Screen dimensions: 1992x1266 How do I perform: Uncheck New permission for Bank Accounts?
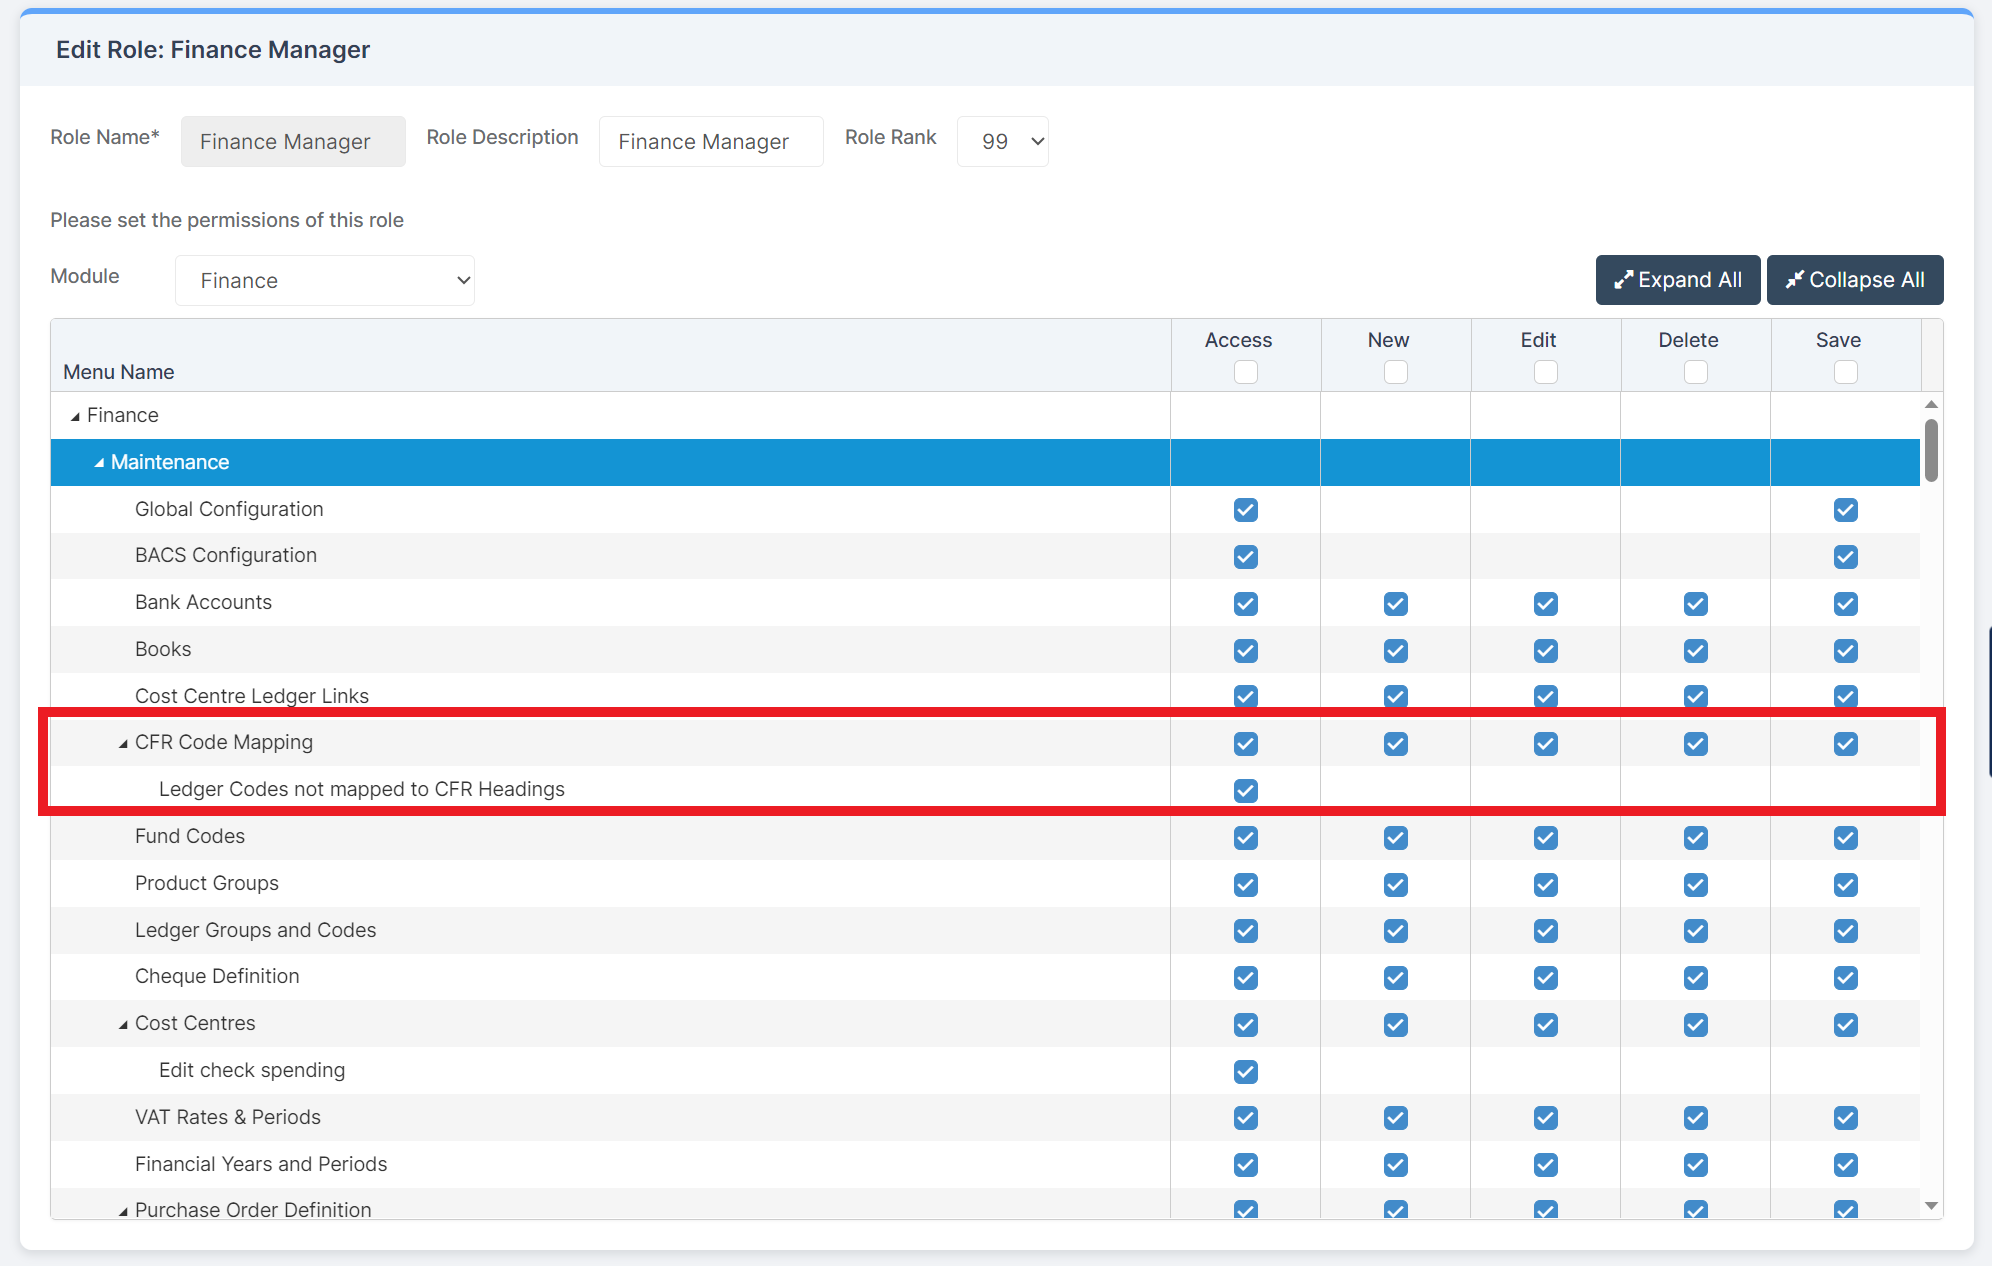click(x=1395, y=604)
